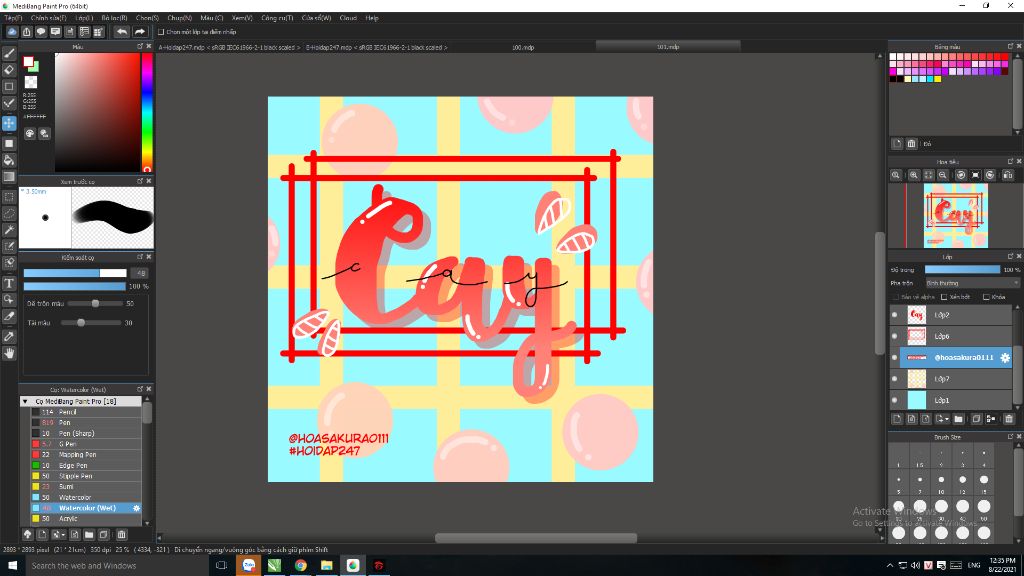This screenshot has height=576, width=1024.
Task: Hide the Lớp6 layer
Action: (x=895, y=336)
